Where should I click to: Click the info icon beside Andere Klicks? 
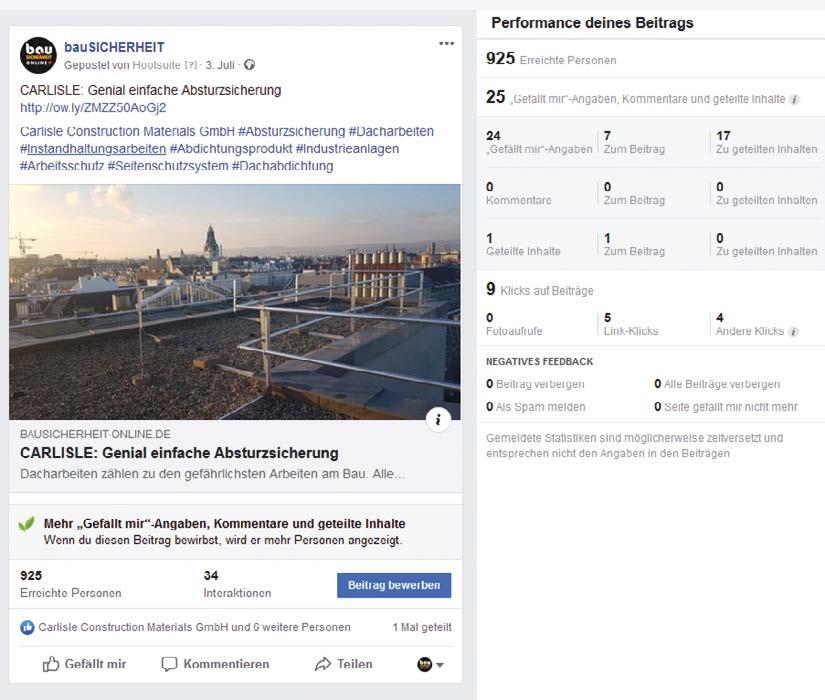[793, 332]
